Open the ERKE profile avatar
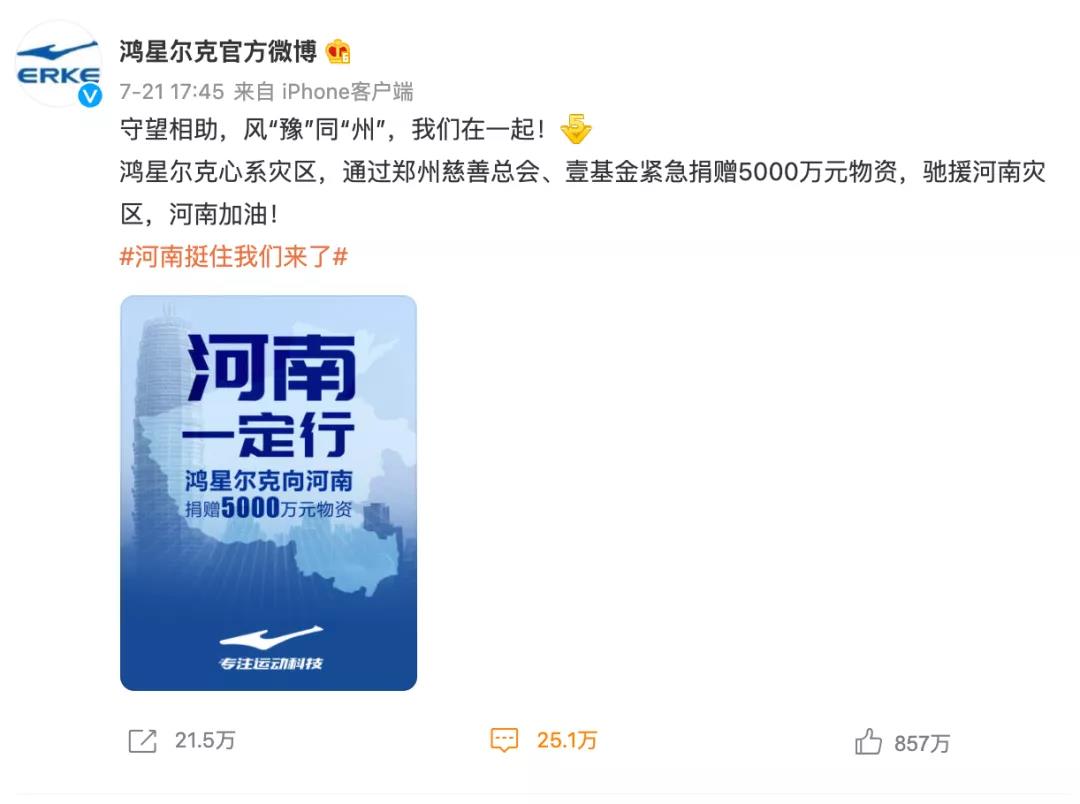Screen dimensions: 1080x804 point(58,63)
